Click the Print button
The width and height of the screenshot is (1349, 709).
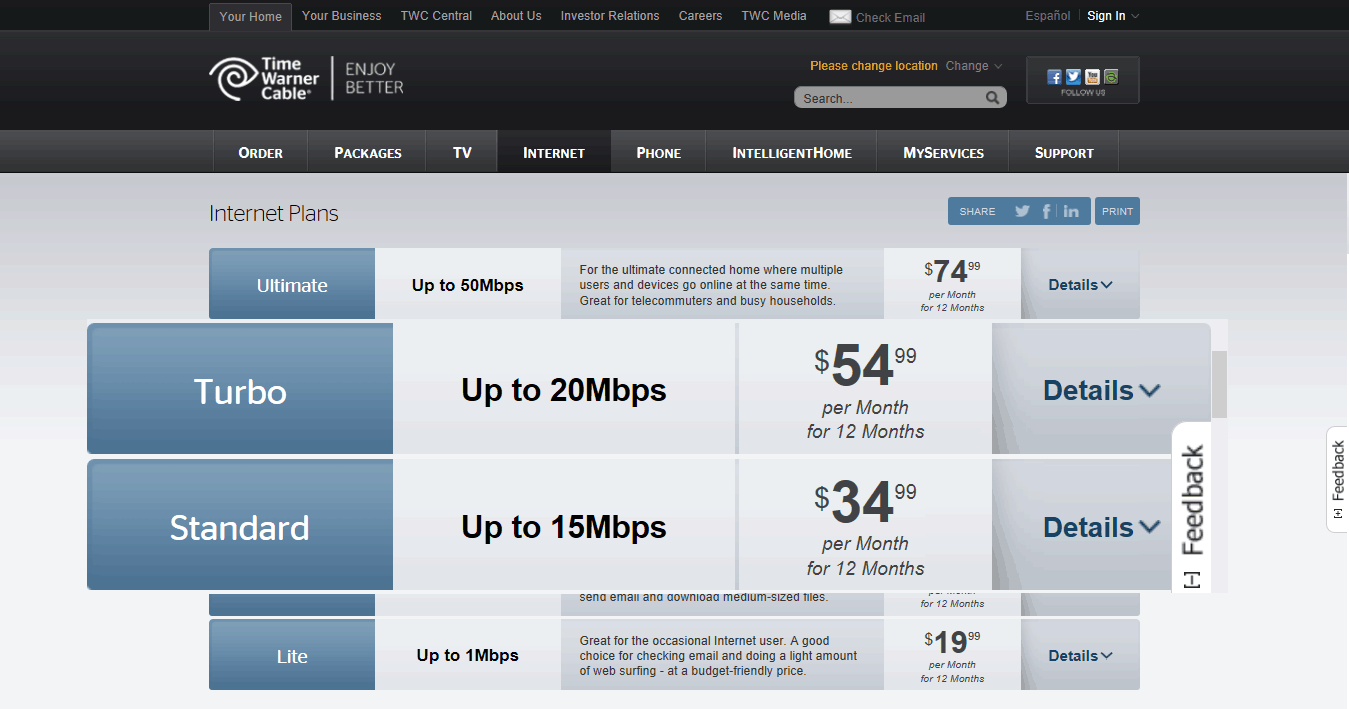pos(1117,211)
